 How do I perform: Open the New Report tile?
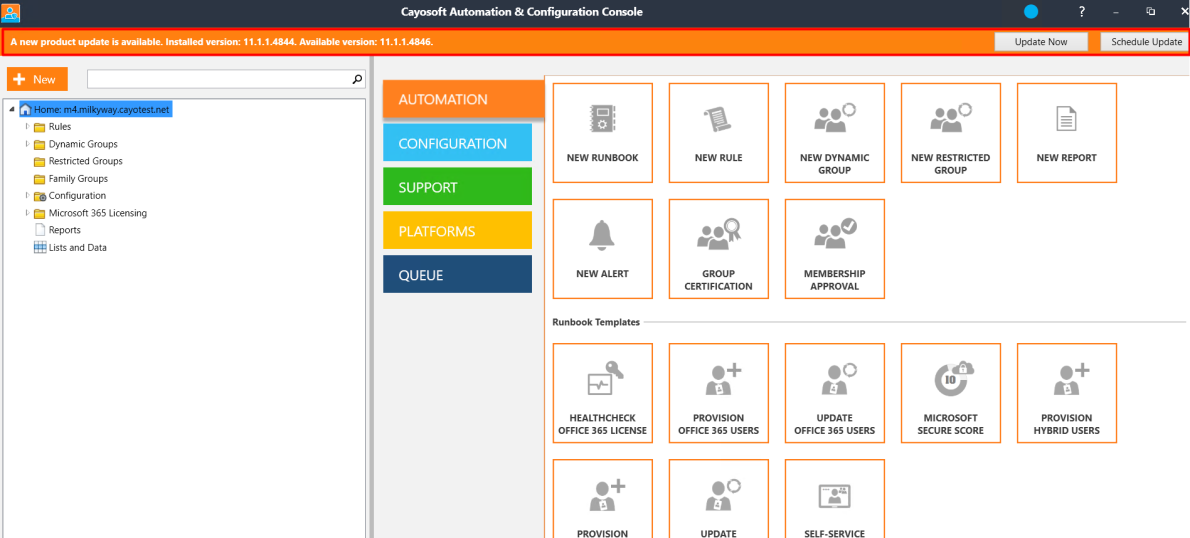(1066, 133)
